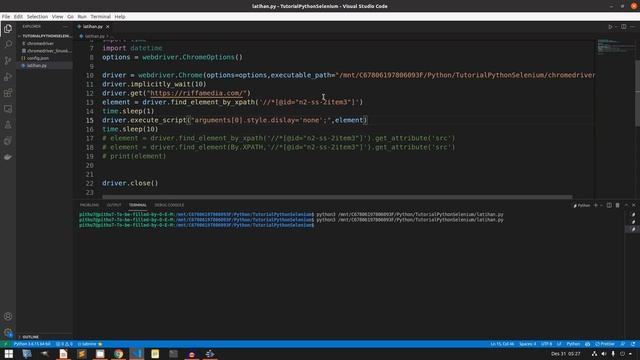Switch to the Terminal panel tab
The height and width of the screenshot is (360, 640).
tap(138, 205)
